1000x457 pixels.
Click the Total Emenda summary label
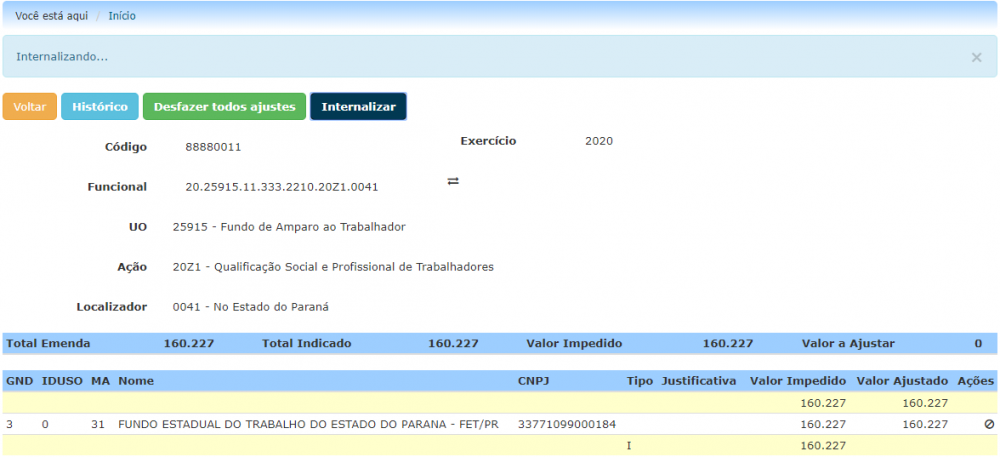tap(48, 344)
